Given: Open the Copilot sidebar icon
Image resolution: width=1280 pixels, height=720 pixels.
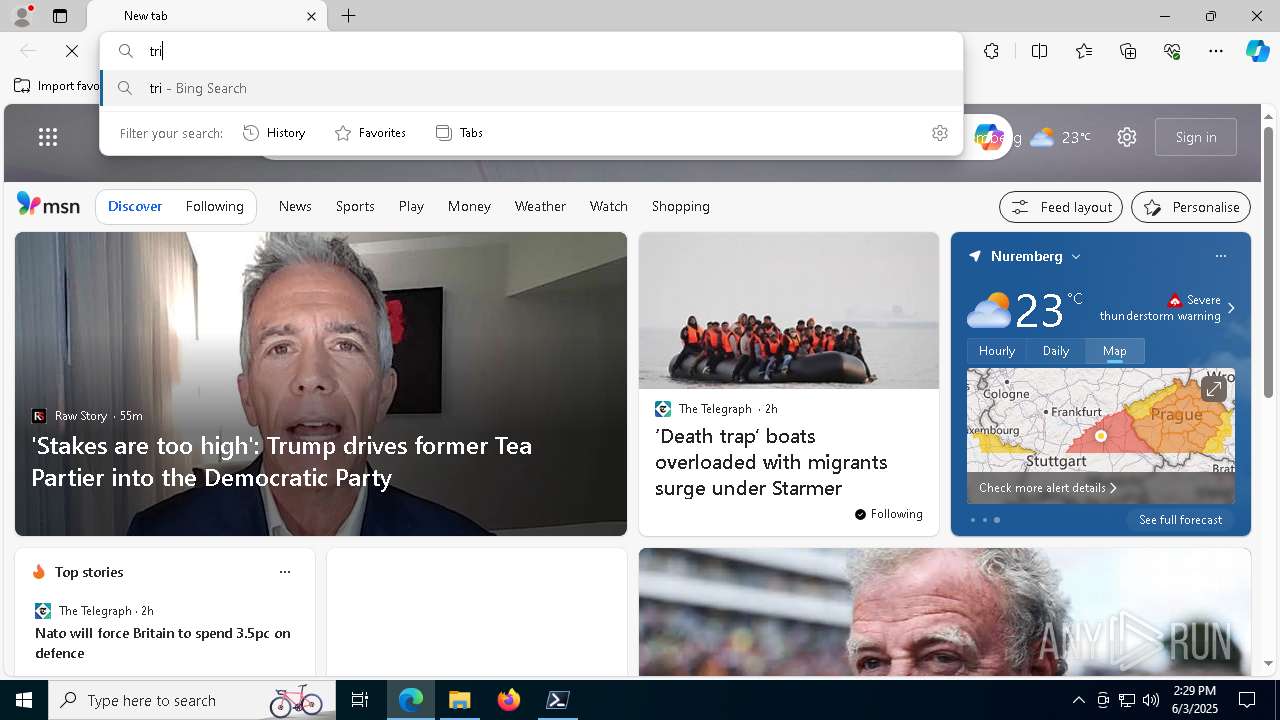Looking at the screenshot, I should 1258,51.
